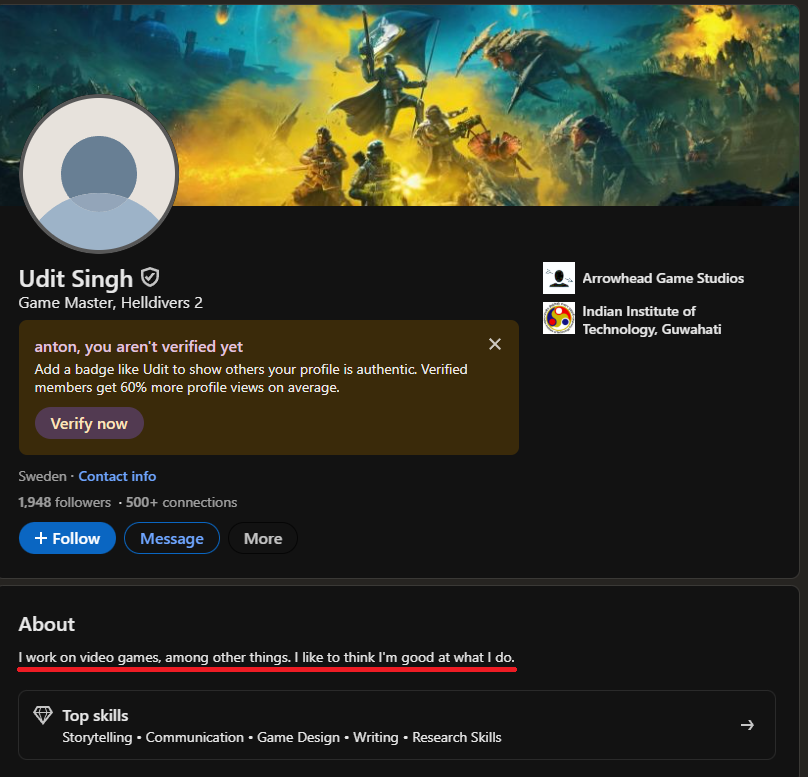Open top skills details with the arrow
809x777 pixels.
747,725
